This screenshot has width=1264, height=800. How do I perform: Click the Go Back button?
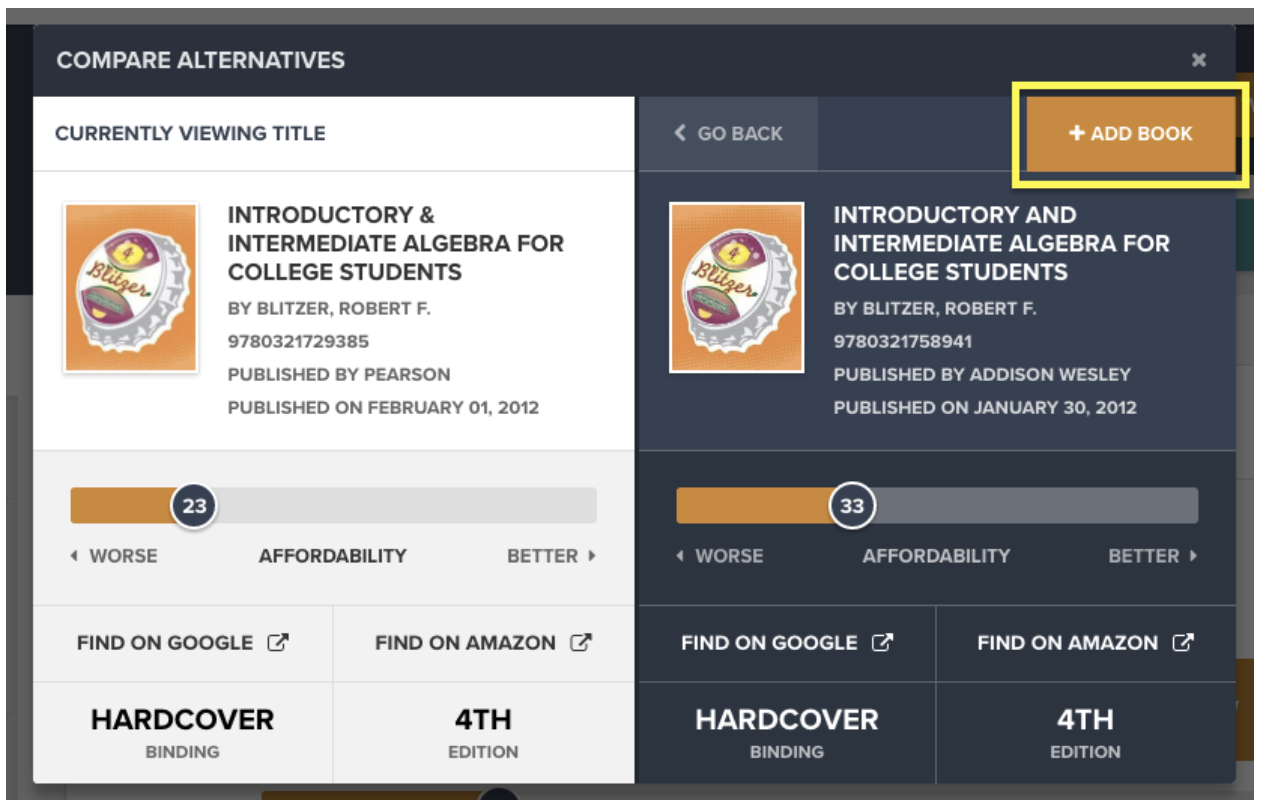click(x=728, y=134)
